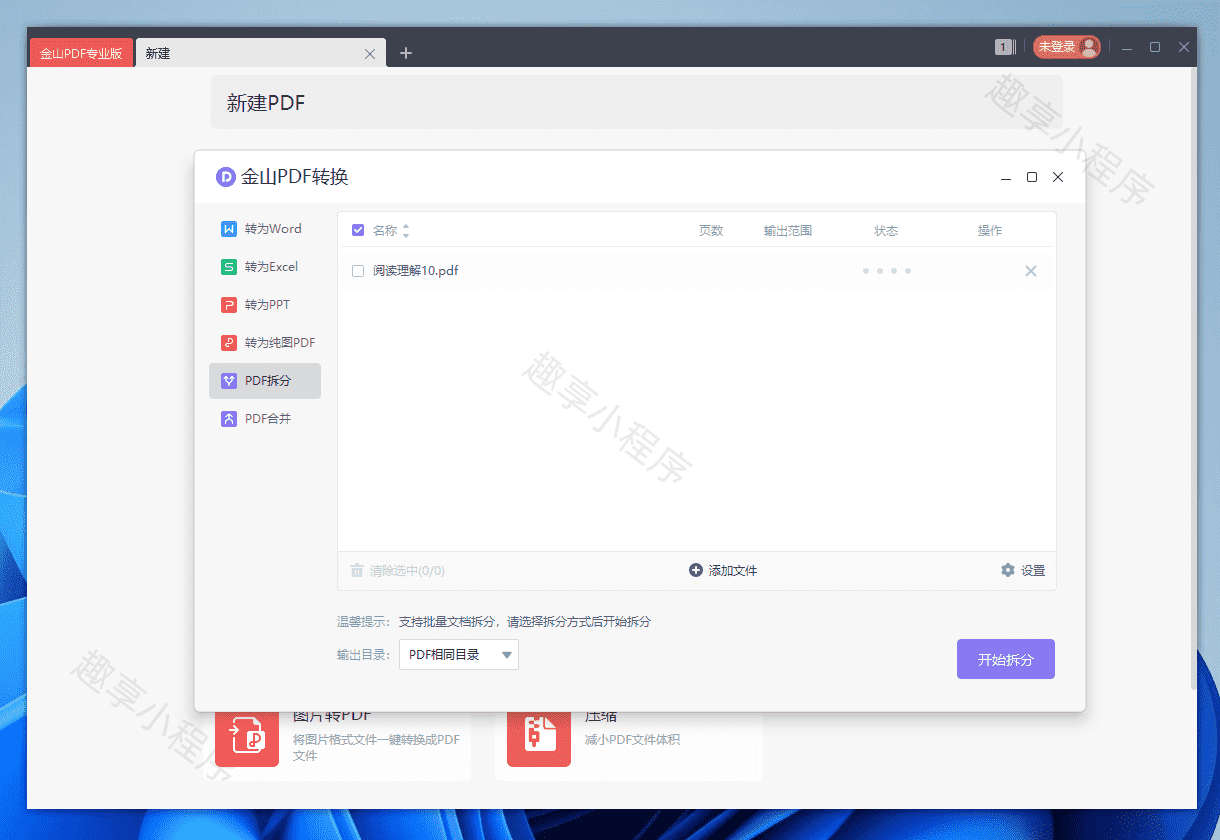
Task: Check the box for 阅读理解10.pdf
Action: click(x=358, y=271)
